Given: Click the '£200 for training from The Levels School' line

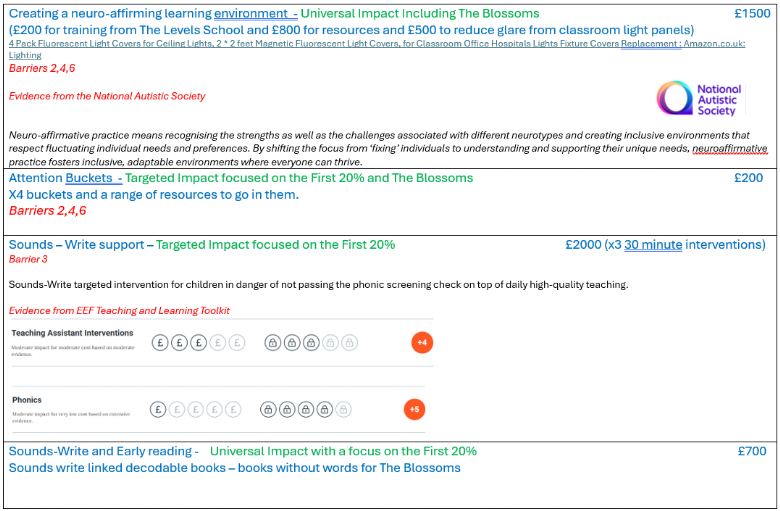Looking at the screenshot, I should click(351, 30).
